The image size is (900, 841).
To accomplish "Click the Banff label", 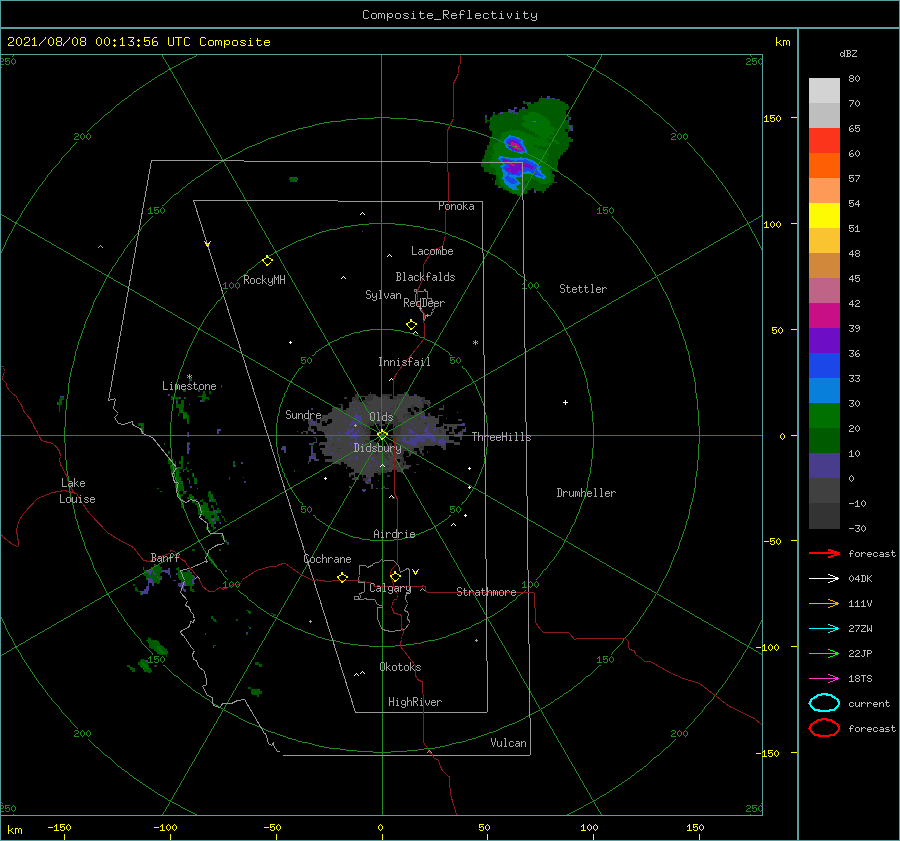I will (165, 557).
